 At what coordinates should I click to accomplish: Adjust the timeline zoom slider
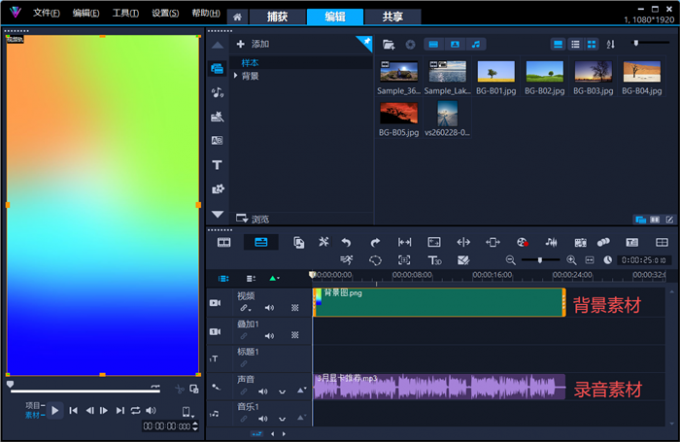tap(540, 260)
